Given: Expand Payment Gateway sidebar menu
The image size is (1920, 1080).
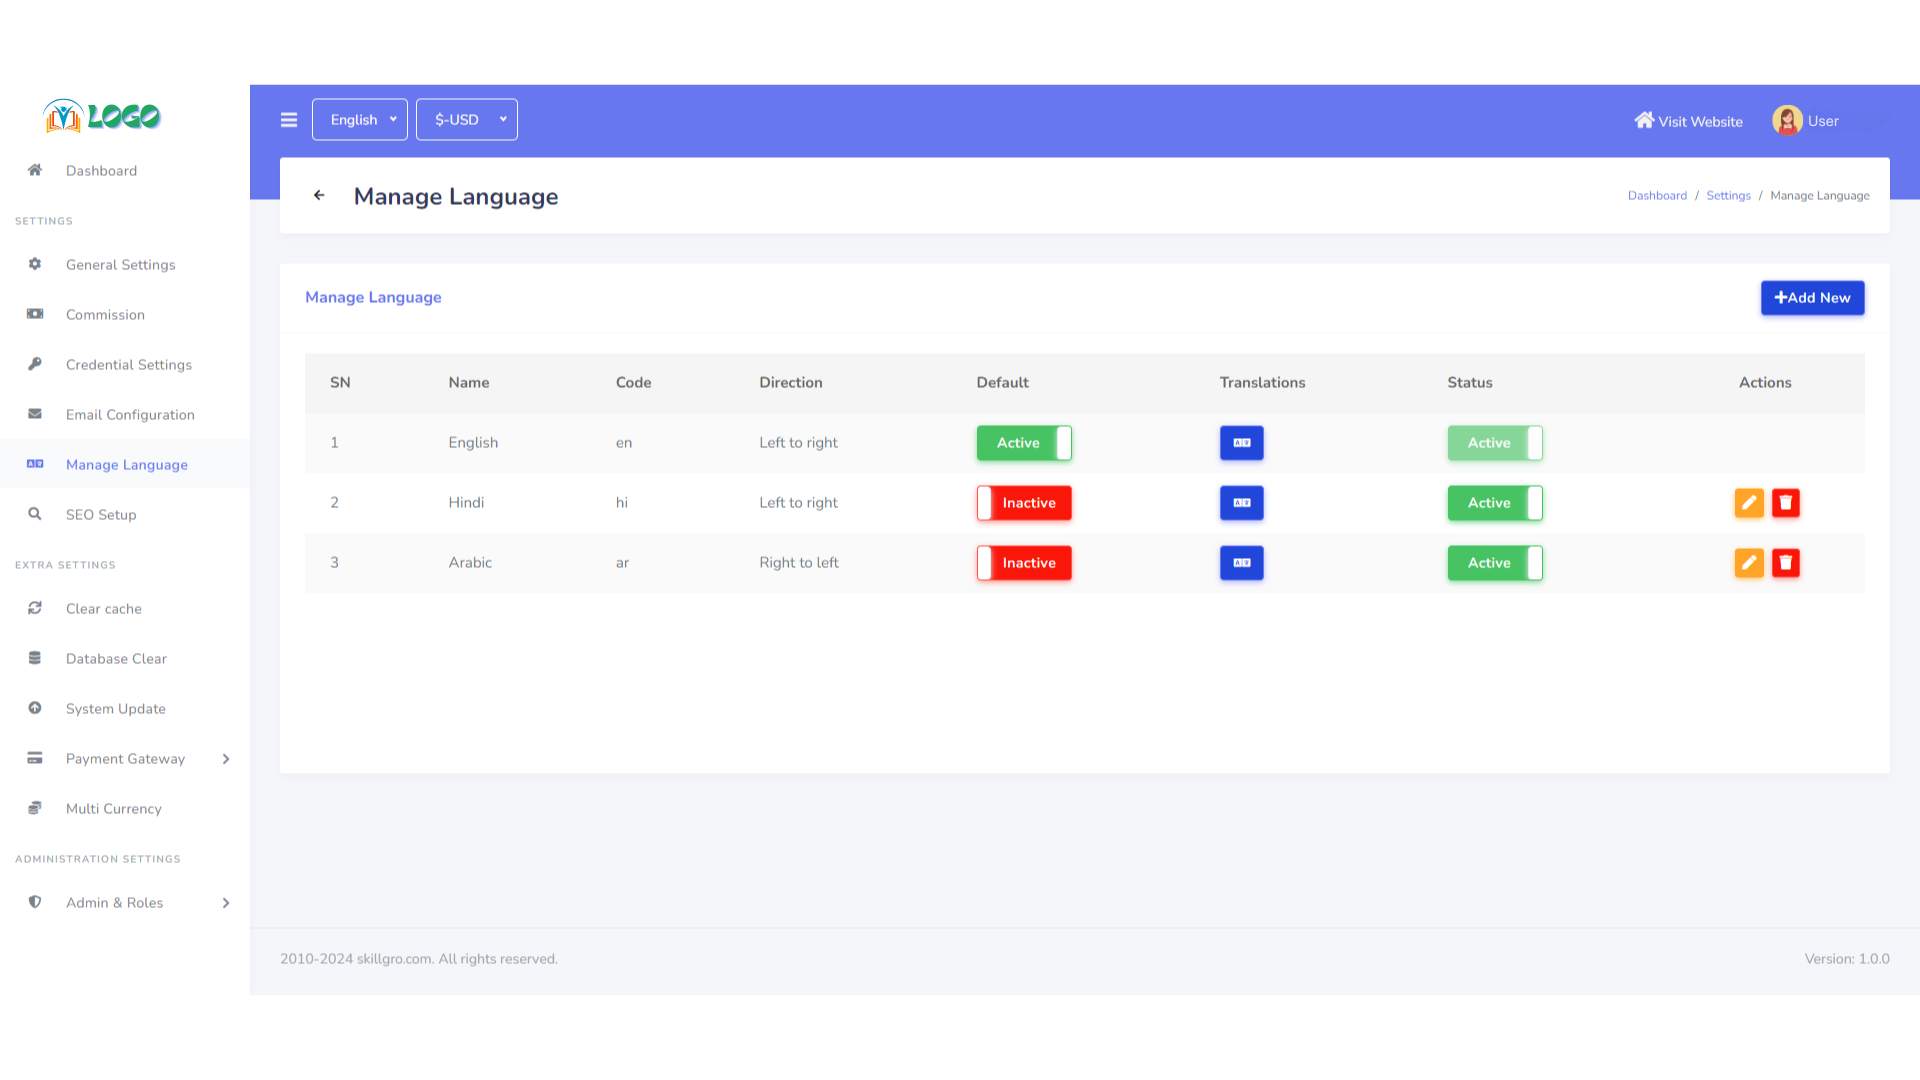Looking at the screenshot, I should [126, 759].
